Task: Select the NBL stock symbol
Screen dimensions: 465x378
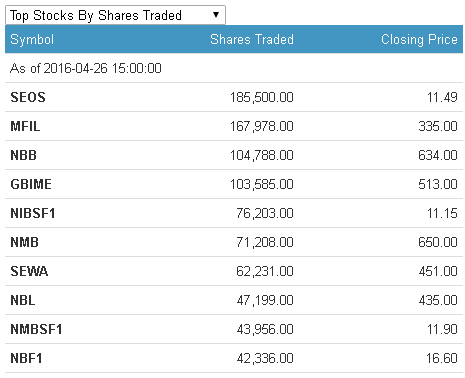Action: click(x=23, y=300)
